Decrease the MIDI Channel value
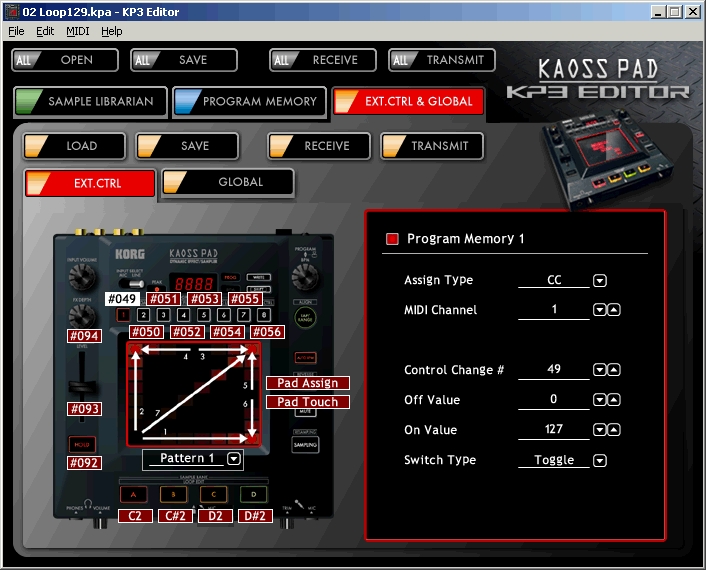 click(599, 310)
